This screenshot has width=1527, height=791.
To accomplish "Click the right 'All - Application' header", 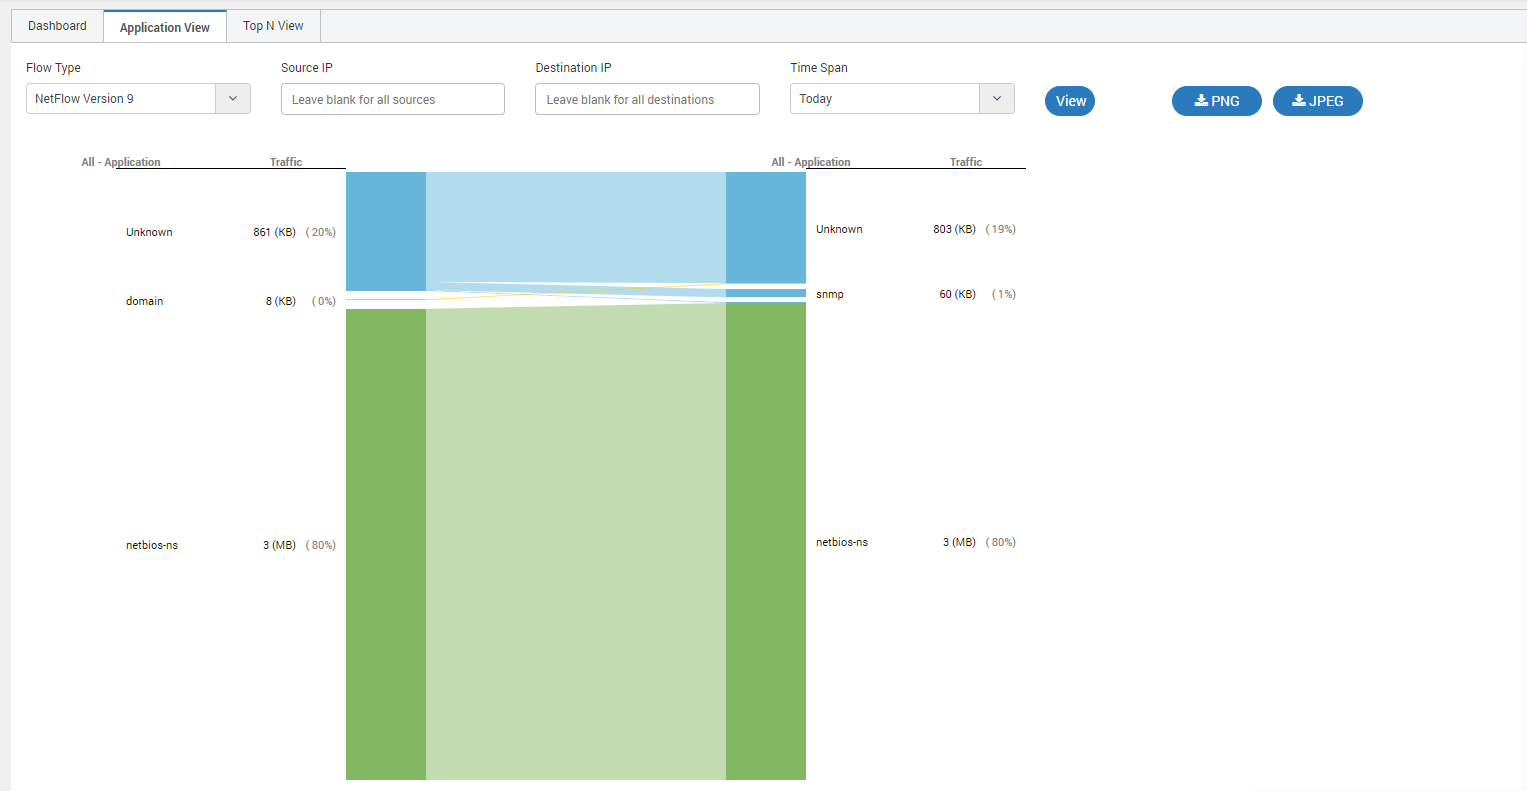I will (811, 162).
